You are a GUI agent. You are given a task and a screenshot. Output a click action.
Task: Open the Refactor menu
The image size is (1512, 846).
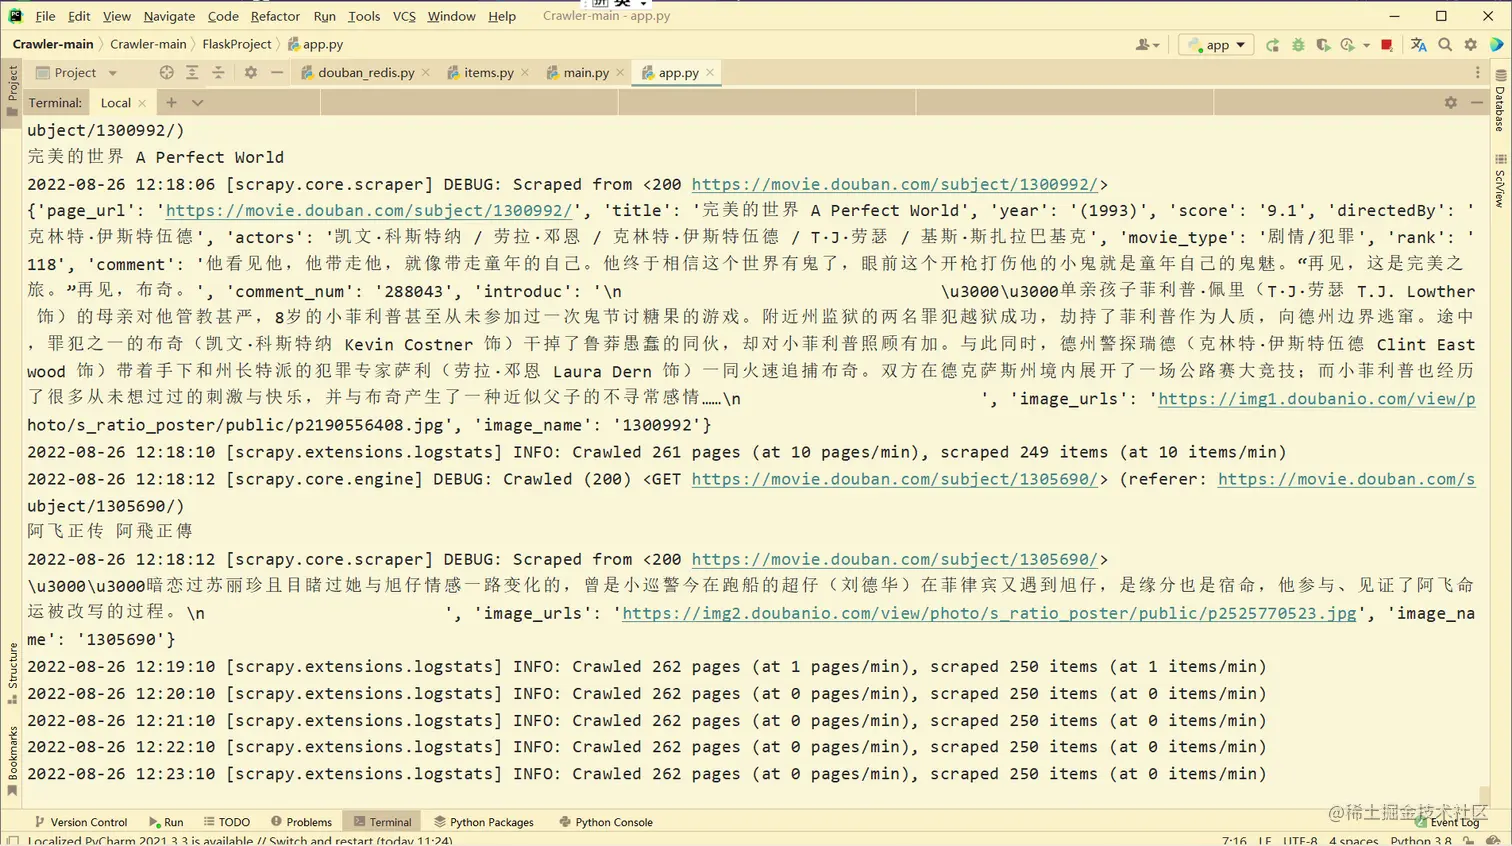click(x=275, y=16)
